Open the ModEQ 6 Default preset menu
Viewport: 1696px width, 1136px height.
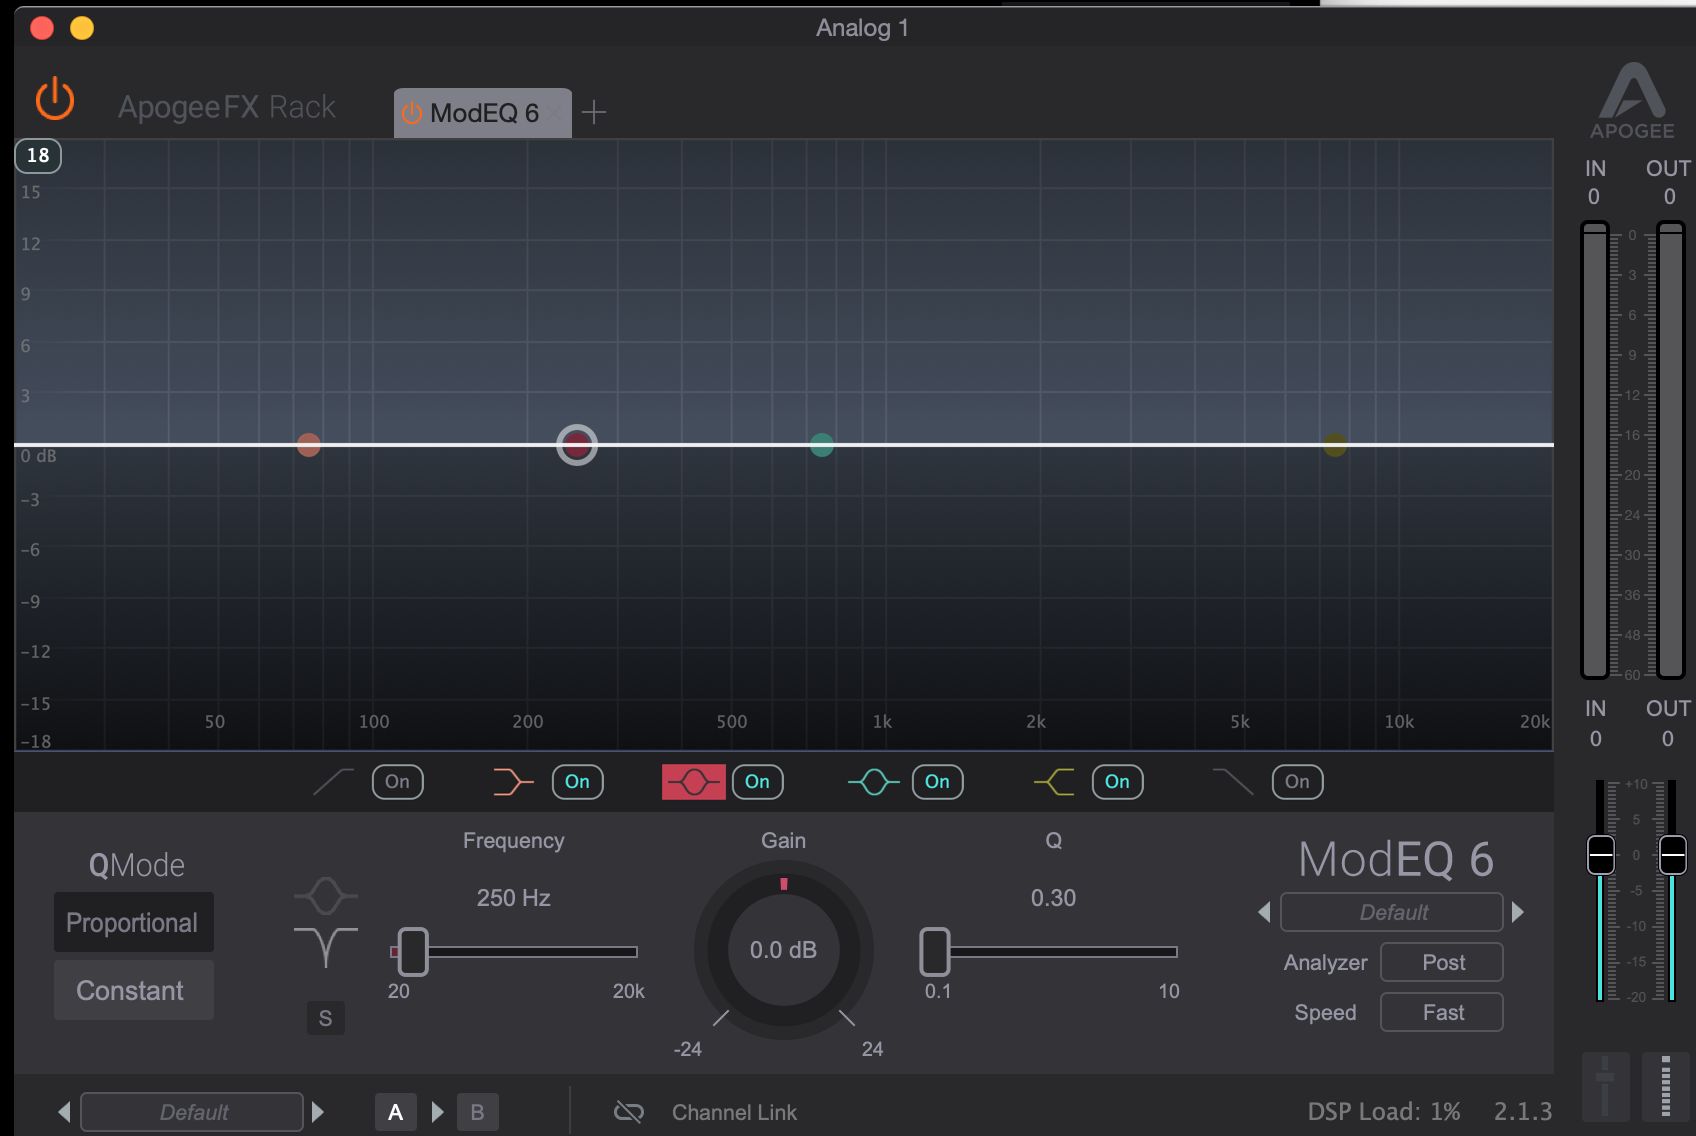coord(1392,912)
